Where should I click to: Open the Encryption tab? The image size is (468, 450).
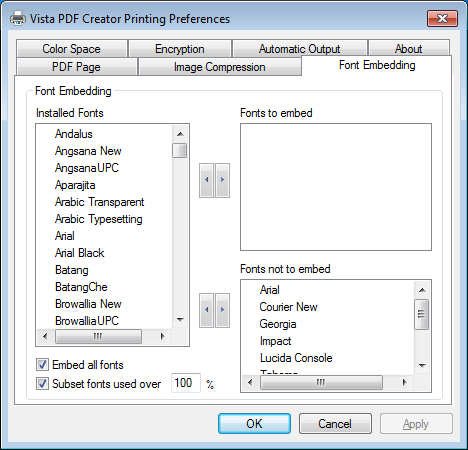pos(180,49)
